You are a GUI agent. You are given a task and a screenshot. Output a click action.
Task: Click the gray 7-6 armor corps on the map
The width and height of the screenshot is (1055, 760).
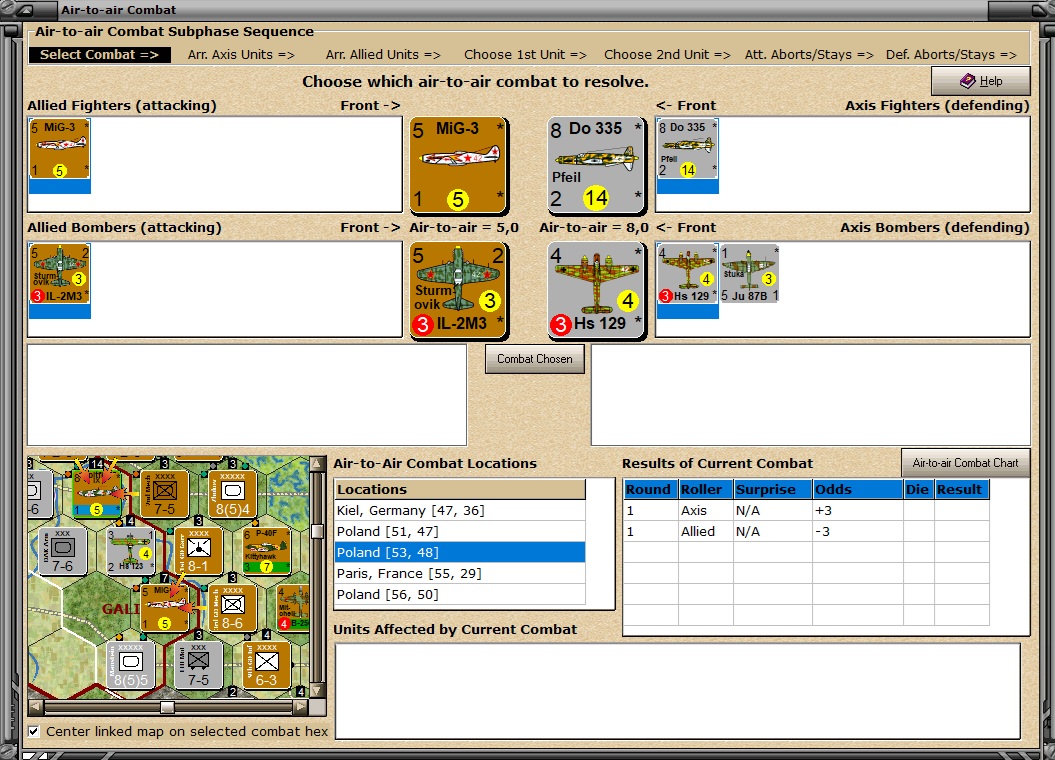(62, 551)
